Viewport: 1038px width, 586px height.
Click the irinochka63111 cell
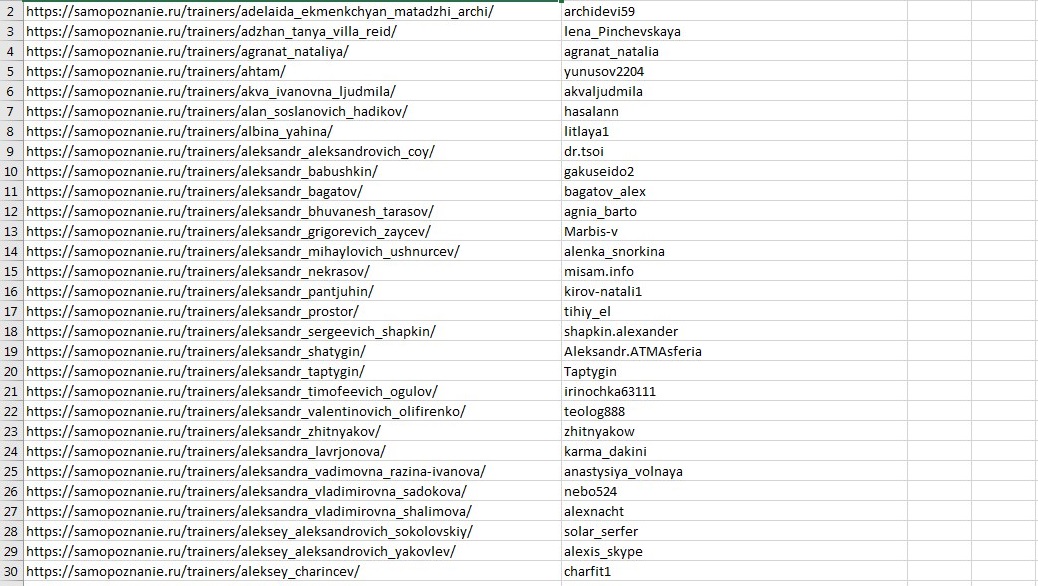734,391
